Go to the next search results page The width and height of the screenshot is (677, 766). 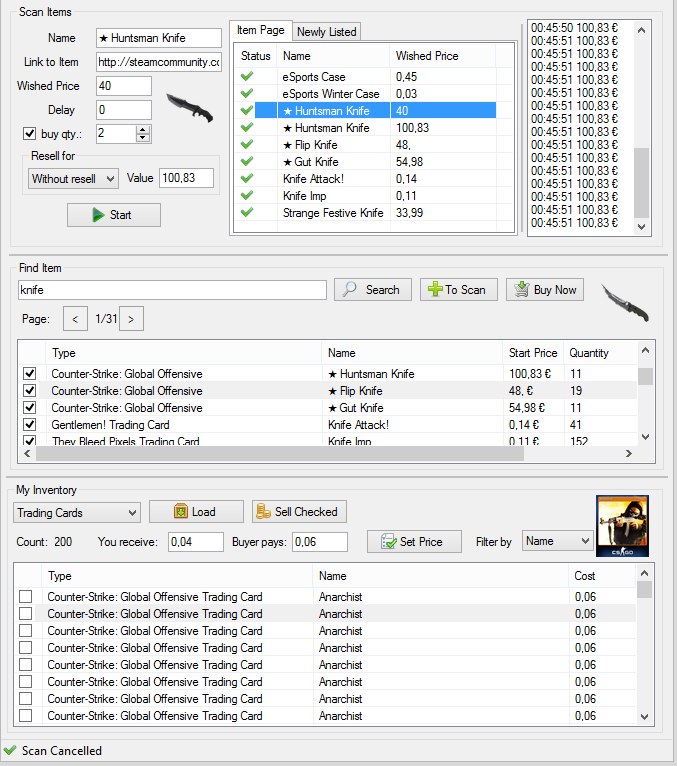coord(131,319)
